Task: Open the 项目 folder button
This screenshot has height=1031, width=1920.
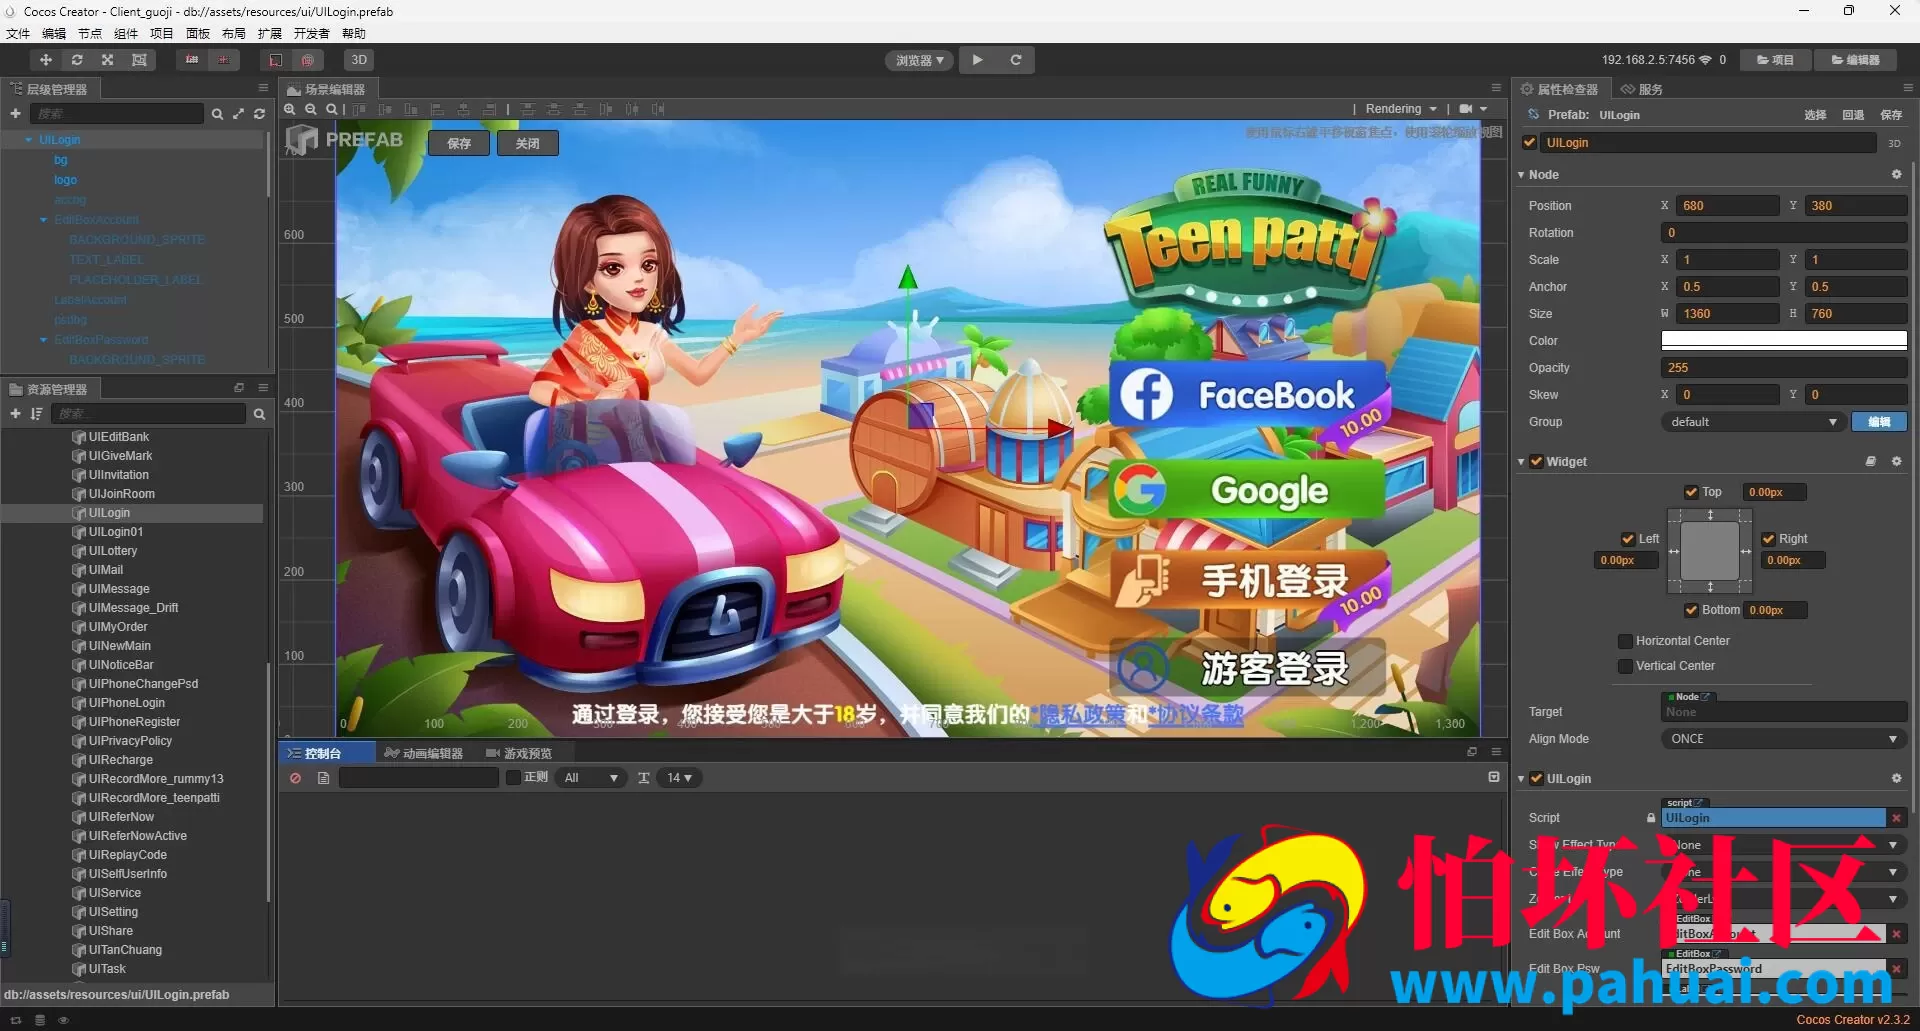Action: (x=1775, y=60)
